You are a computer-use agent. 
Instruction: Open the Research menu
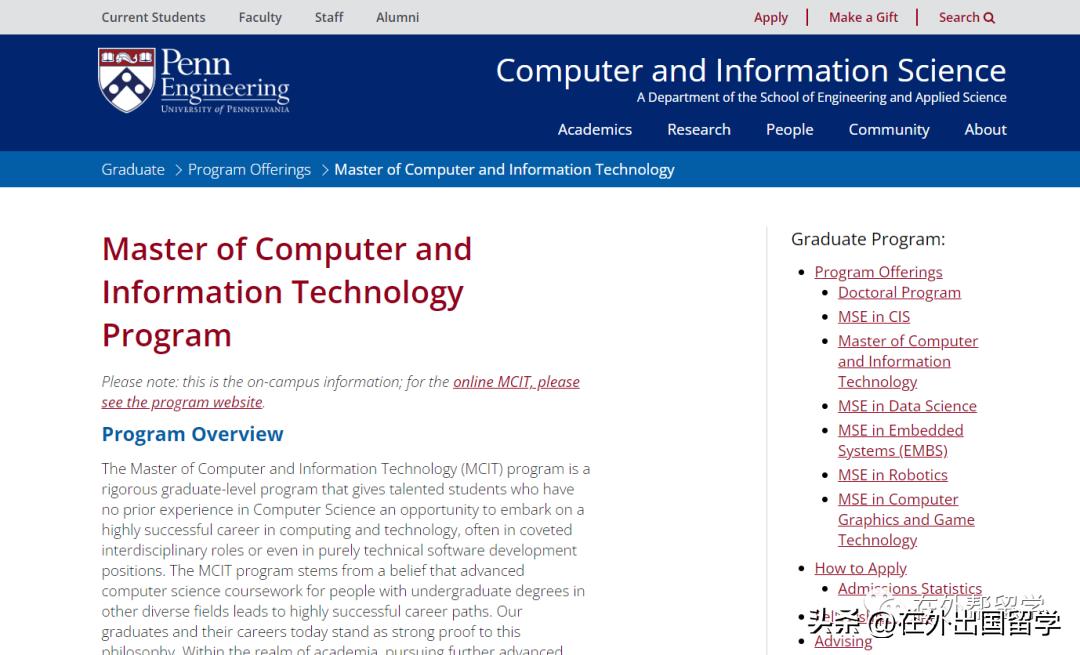click(698, 129)
